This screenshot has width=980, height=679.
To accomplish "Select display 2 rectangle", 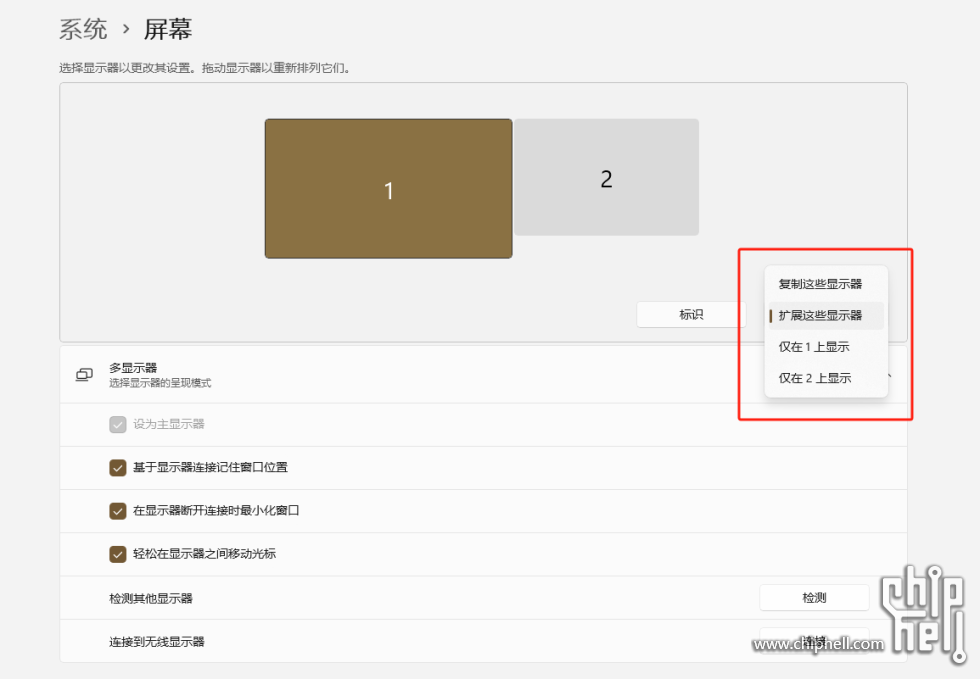I will coord(606,177).
